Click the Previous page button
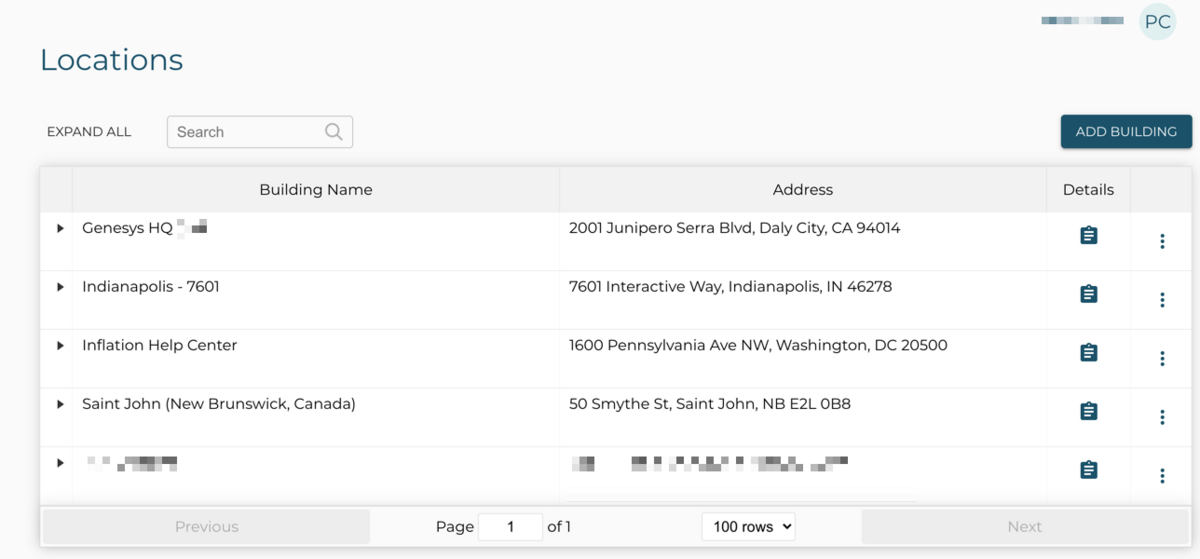This screenshot has width=1200, height=559. click(x=206, y=527)
